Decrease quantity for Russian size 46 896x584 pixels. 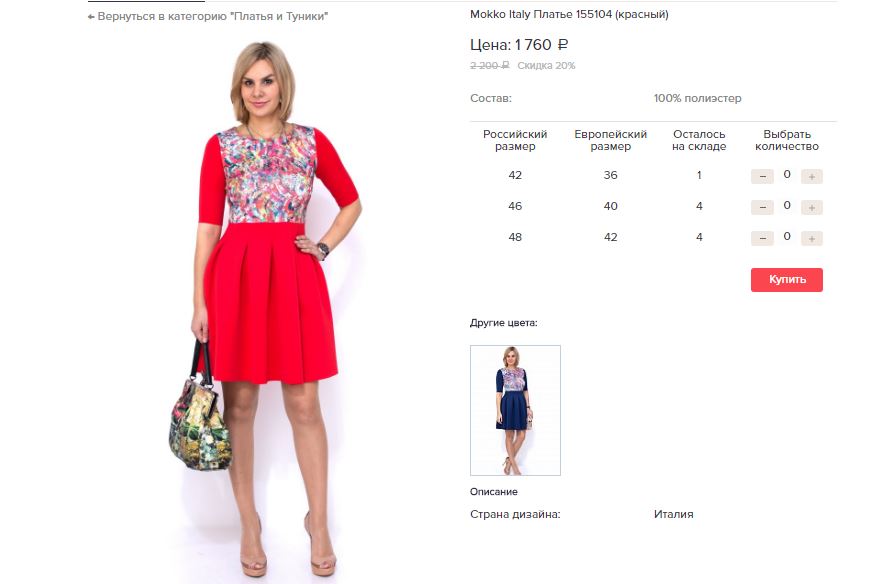(762, 207)
